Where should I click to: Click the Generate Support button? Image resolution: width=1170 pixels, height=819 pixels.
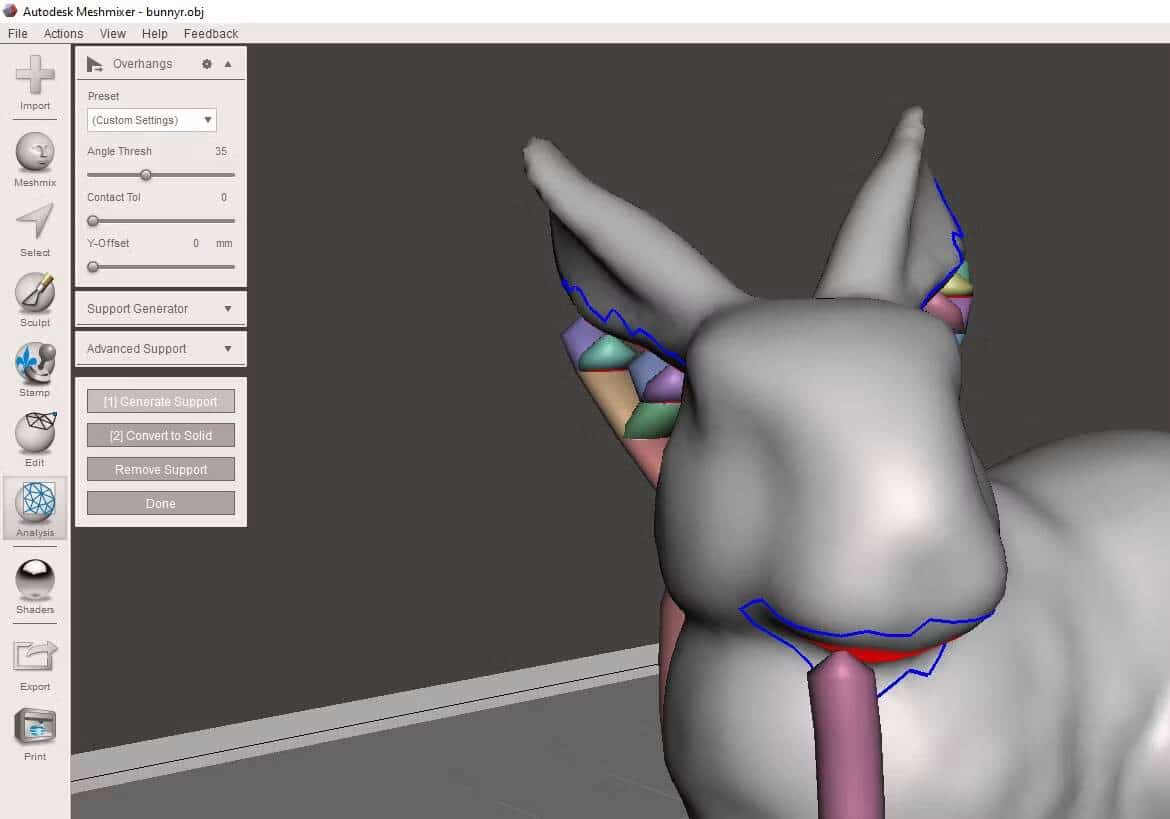pyautogui.click(x=160, y=401)
